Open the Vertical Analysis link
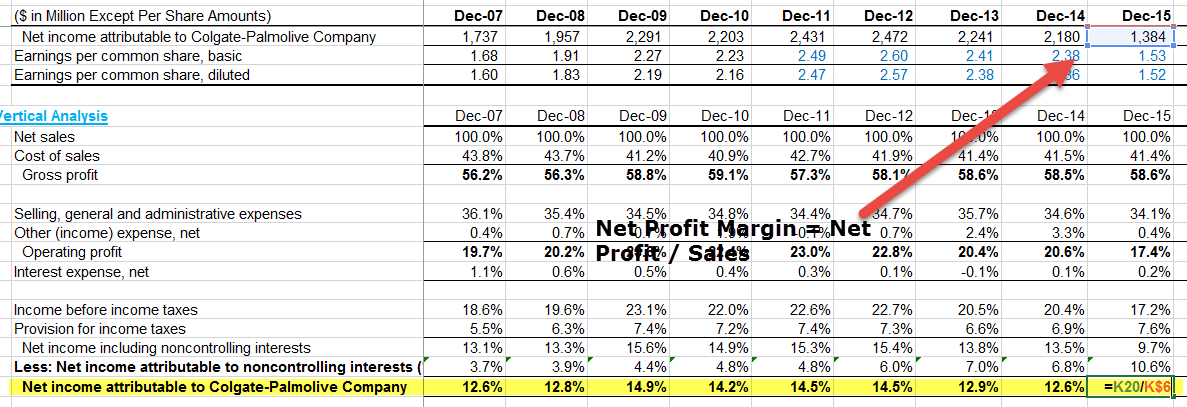Screen dimensions: 1187x407 54,117
